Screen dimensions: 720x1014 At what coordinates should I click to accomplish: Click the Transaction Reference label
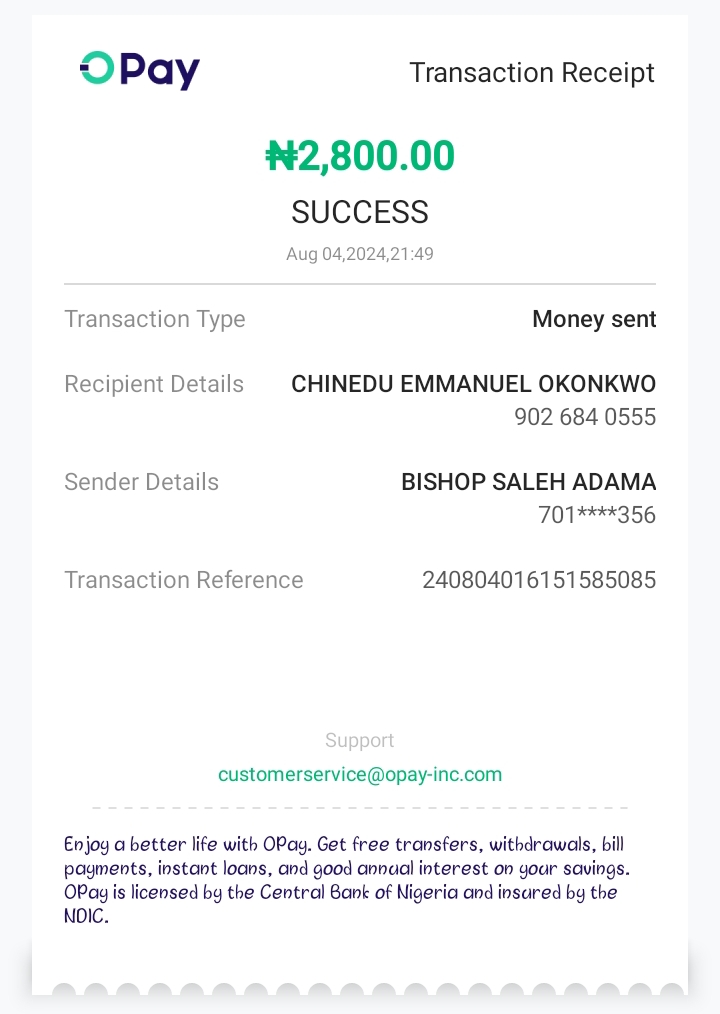pyautogui.click(x=184, y=580)
